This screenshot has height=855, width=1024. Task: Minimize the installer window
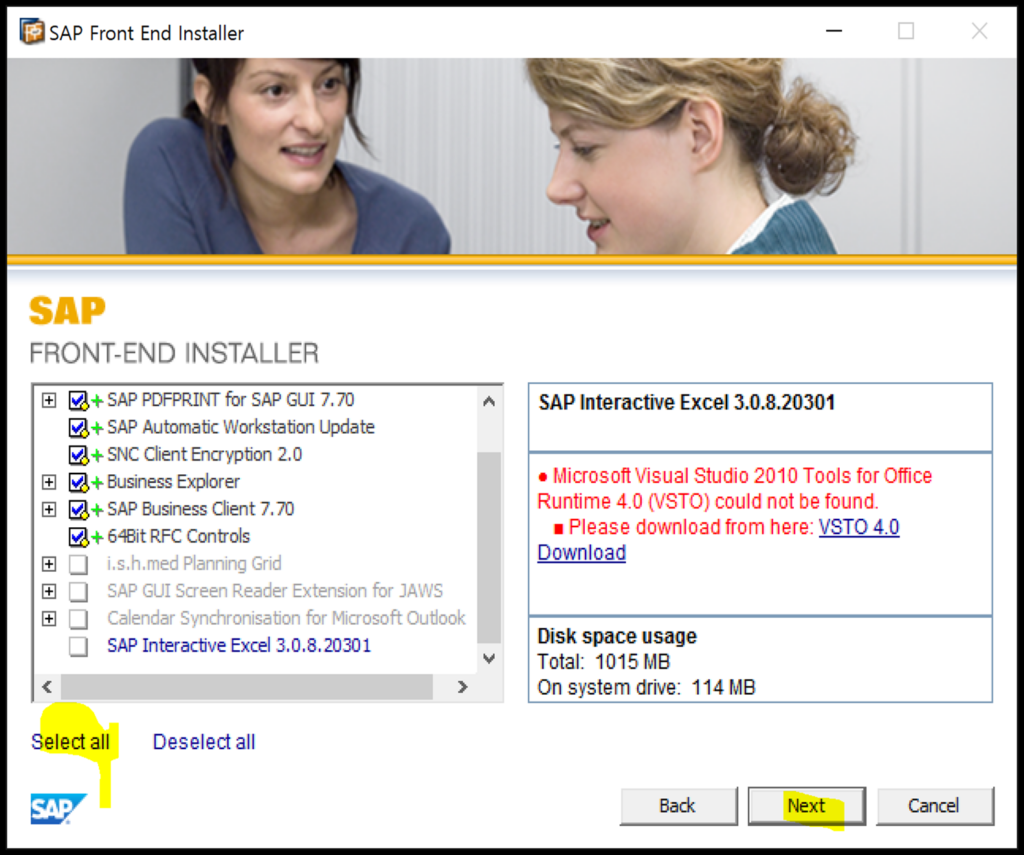pos(834,31)
